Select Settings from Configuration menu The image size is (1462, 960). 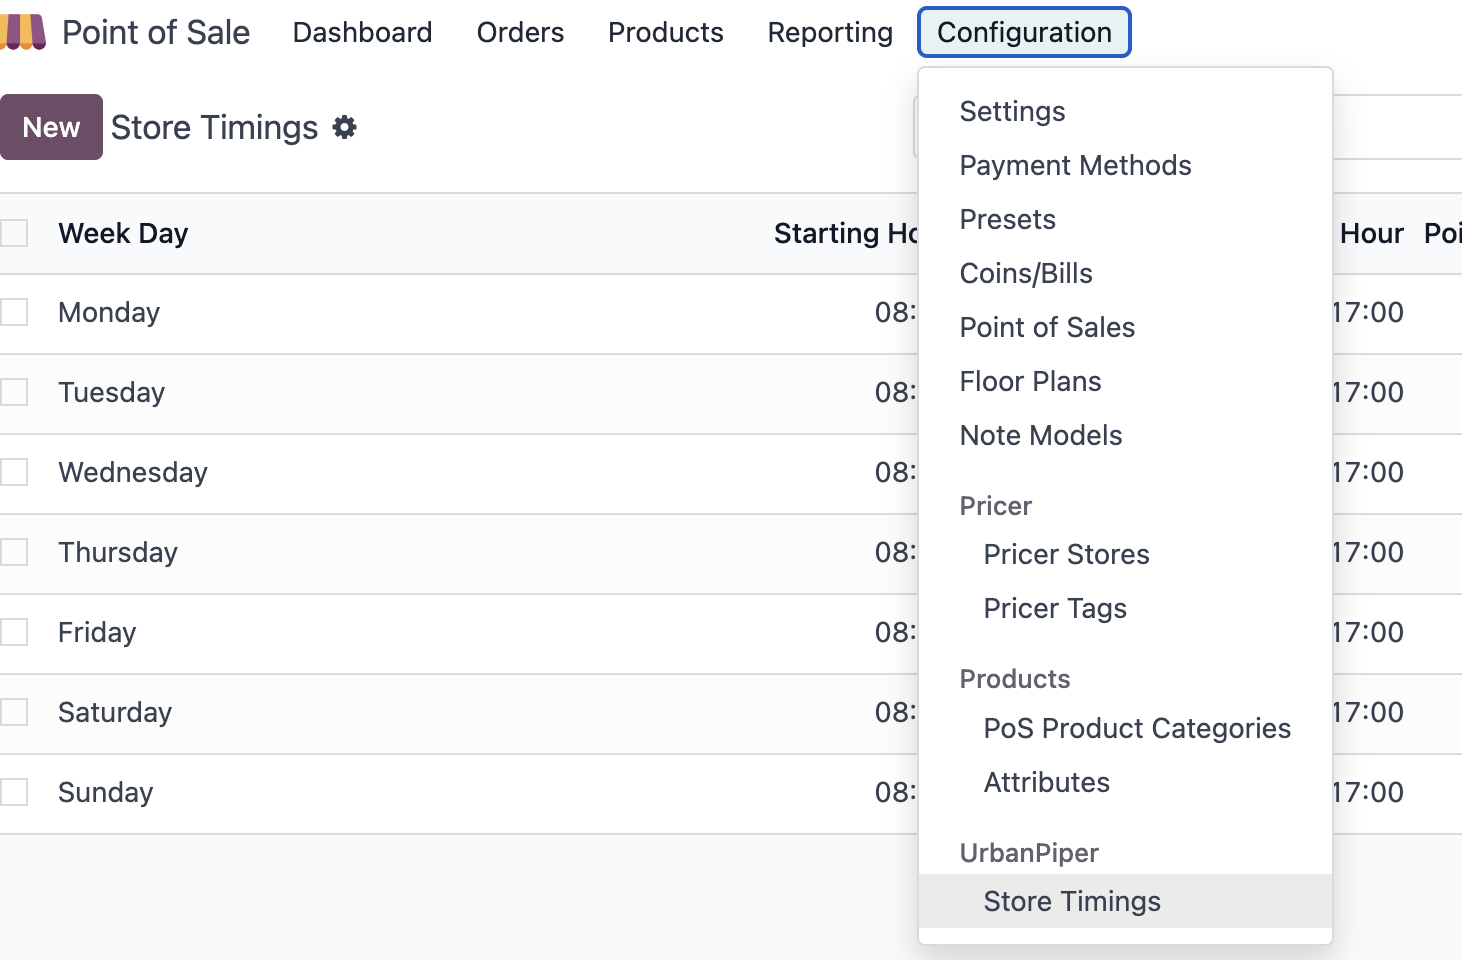(1125, 111)
